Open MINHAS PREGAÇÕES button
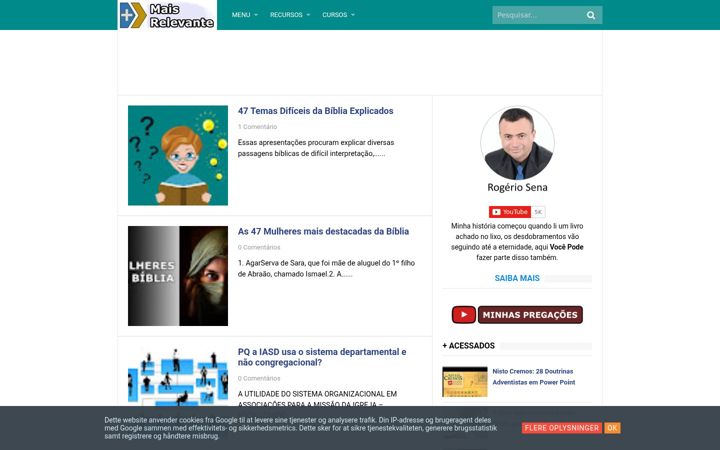The height and width of the screenshot is (450, 720). (x=530, y=315)
